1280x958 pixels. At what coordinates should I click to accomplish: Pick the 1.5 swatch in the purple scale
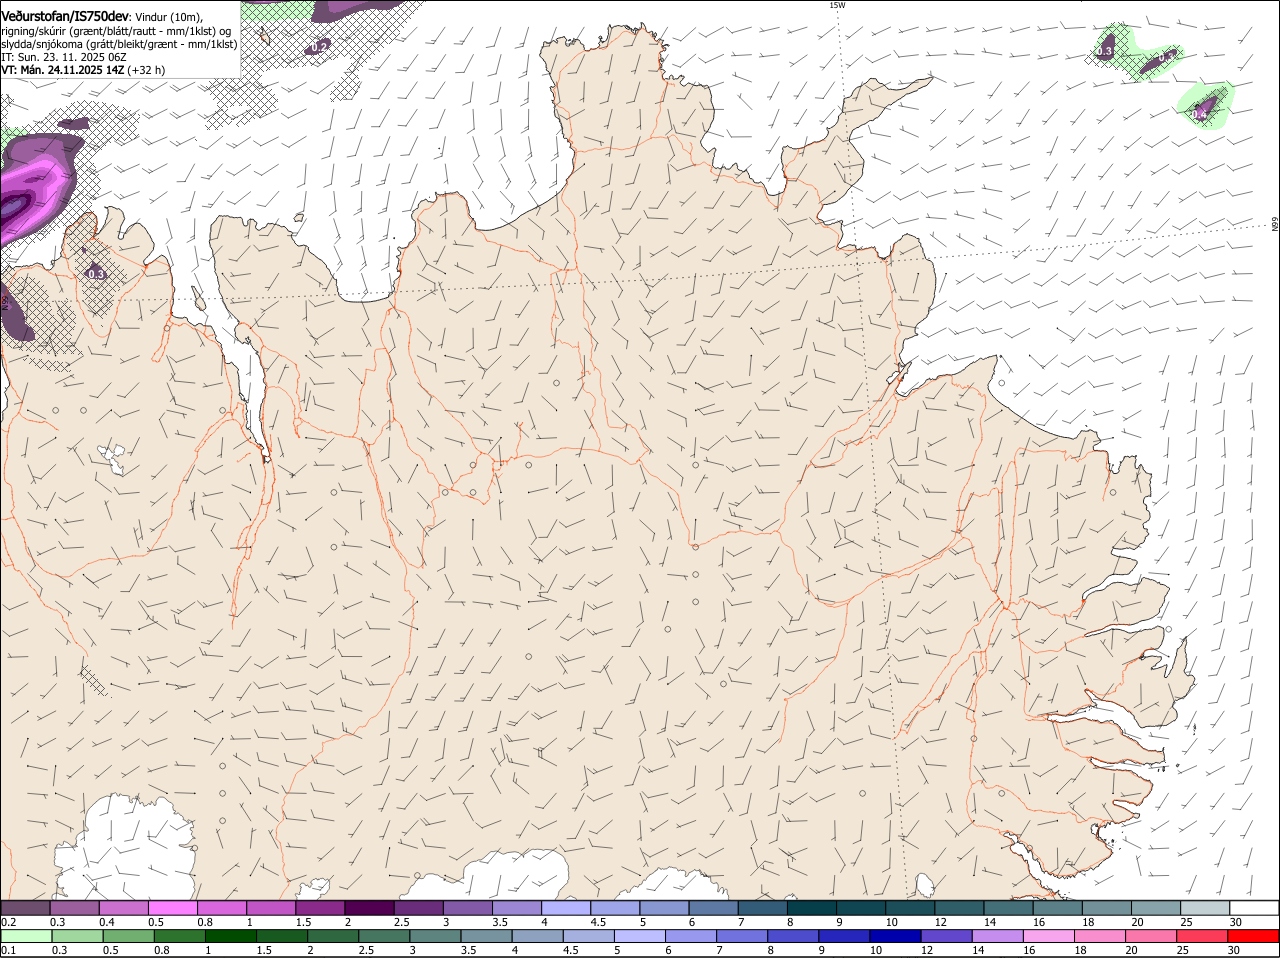pyautogui.click(x=321, y=907)
